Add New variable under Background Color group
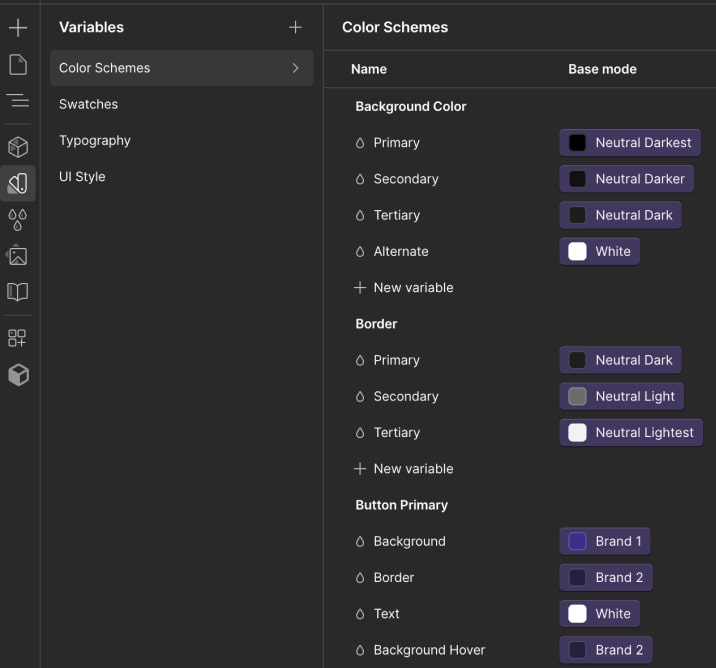Screen dimensions: 716x668 point(404,288)
